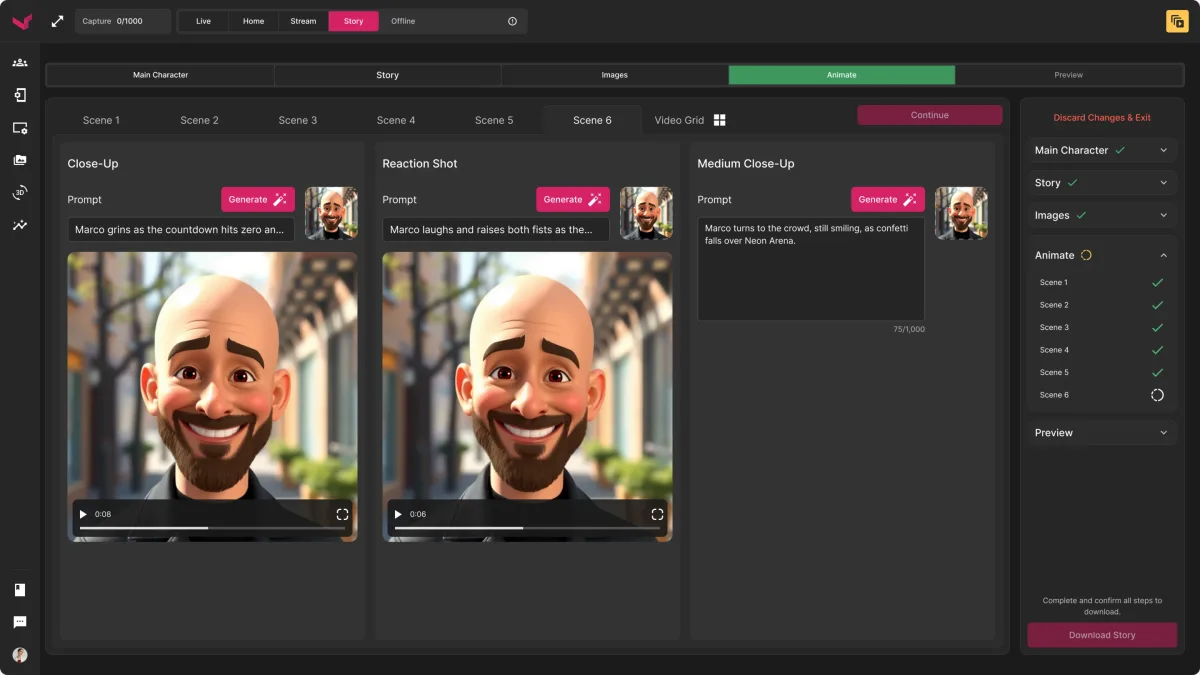1200x675 pixels.
Task: Go to the Animate step
Action: pyautogui.click(x=842, y=75)
